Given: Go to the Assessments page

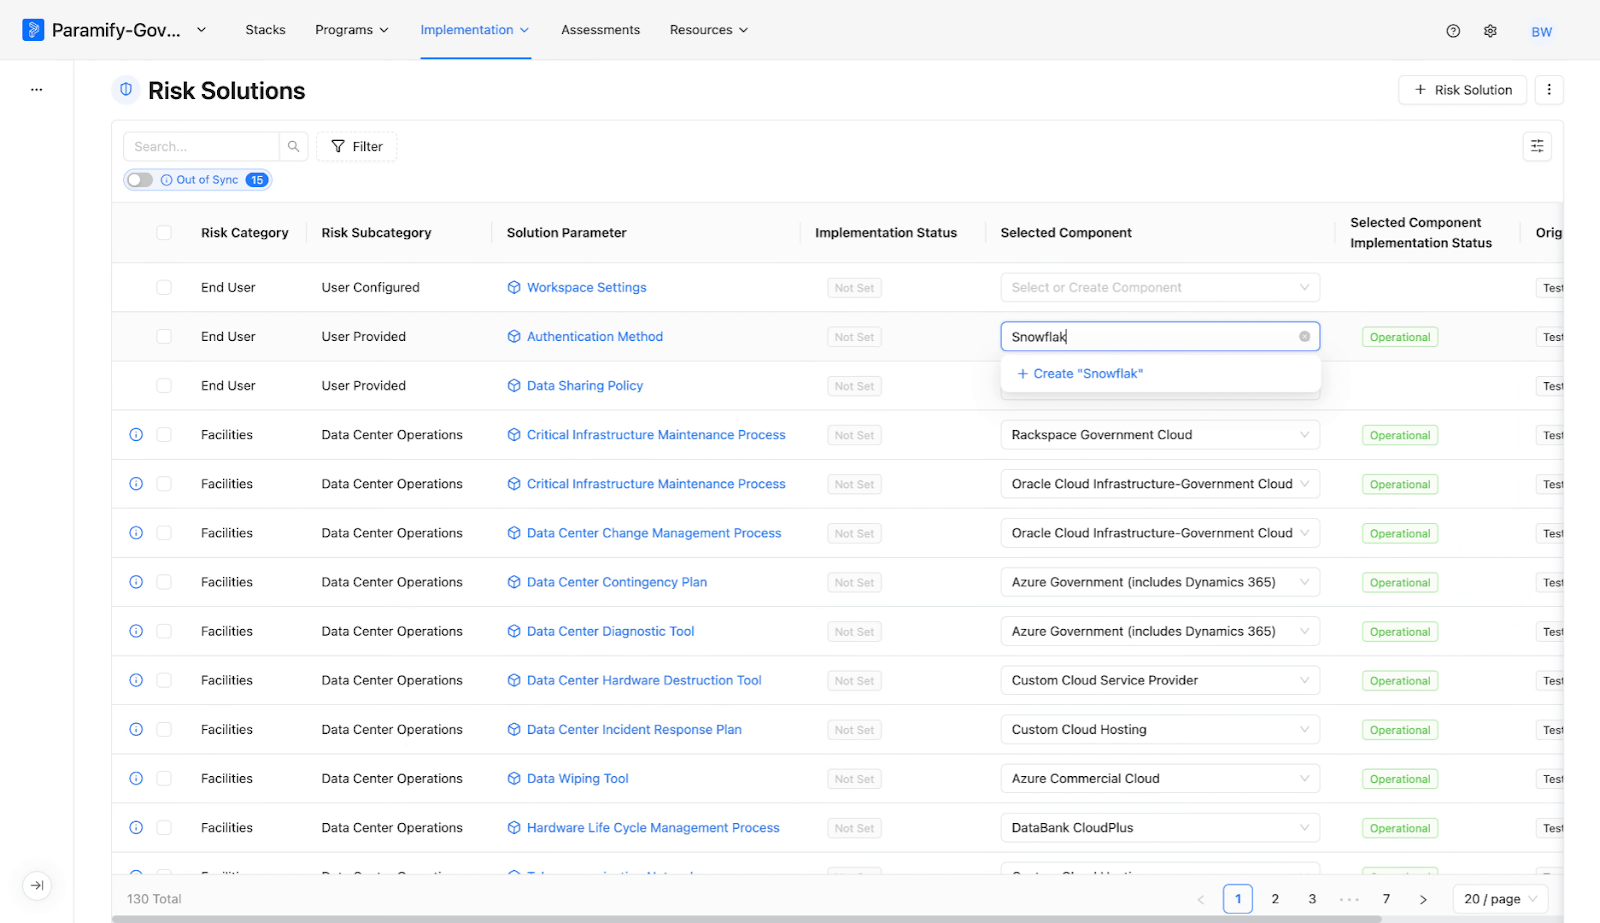Looking at the screenshot, I should (600, 30).
